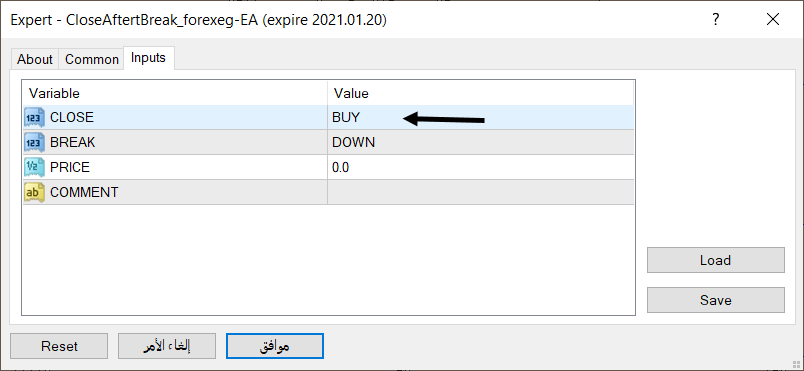Click the Reset button
The width and height of the screenshot is (804, 371).
[x=59, y=346]
